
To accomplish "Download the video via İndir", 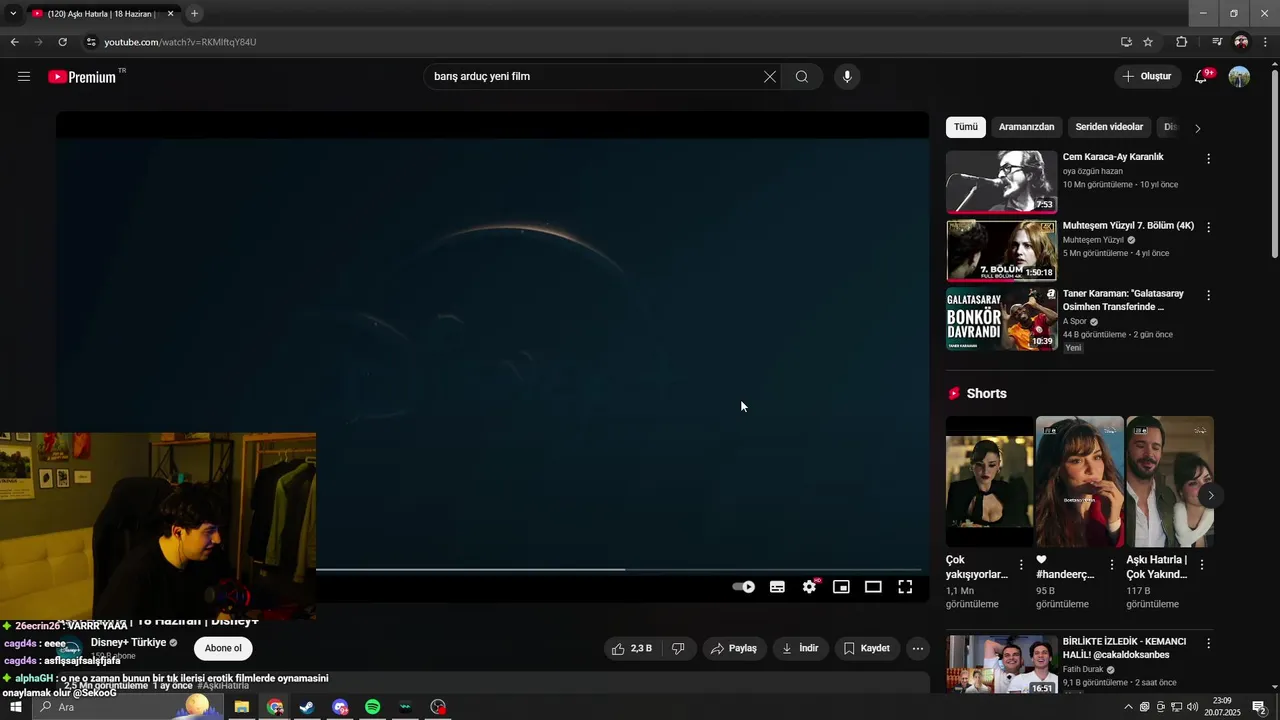I will [801, 649].
